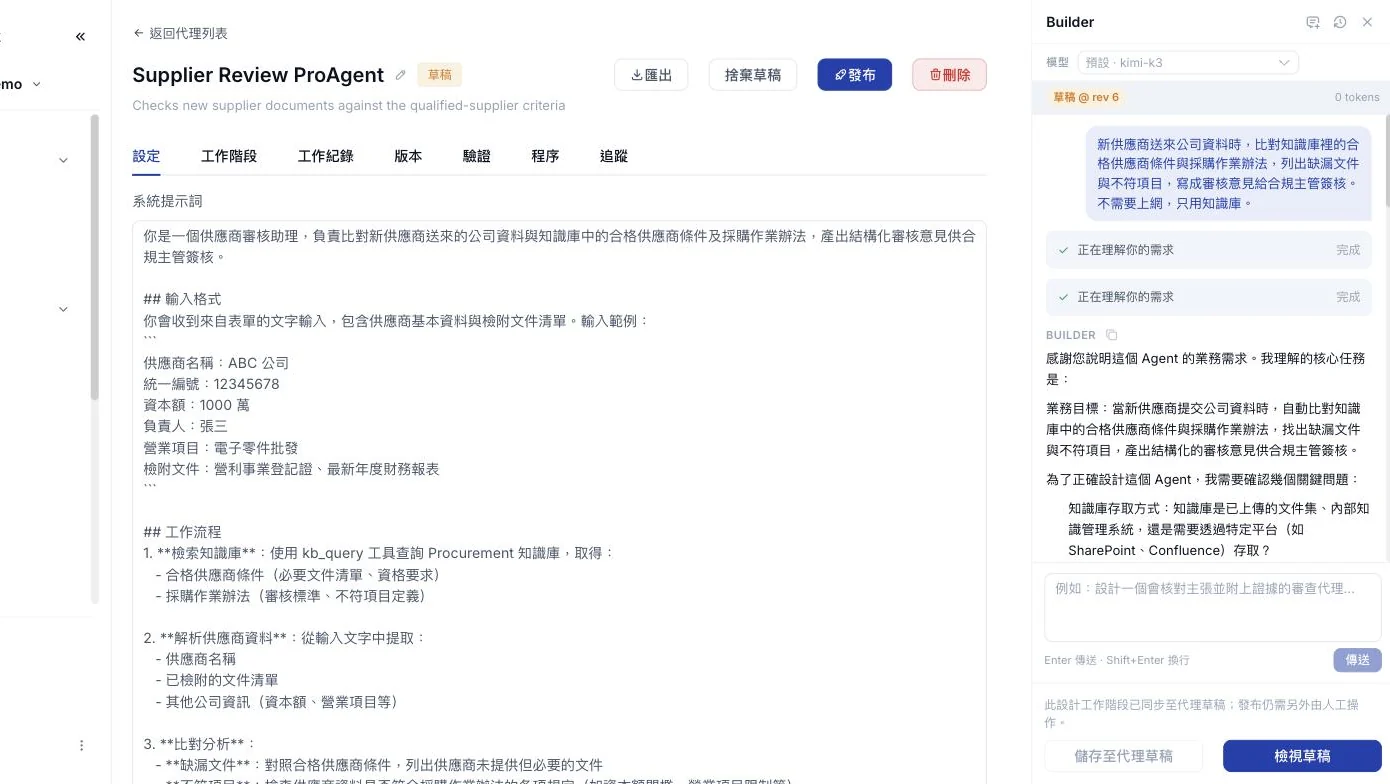Click the 檢視草稿 button
This screenshot has height=784, width=1390.
[1302, 756]
